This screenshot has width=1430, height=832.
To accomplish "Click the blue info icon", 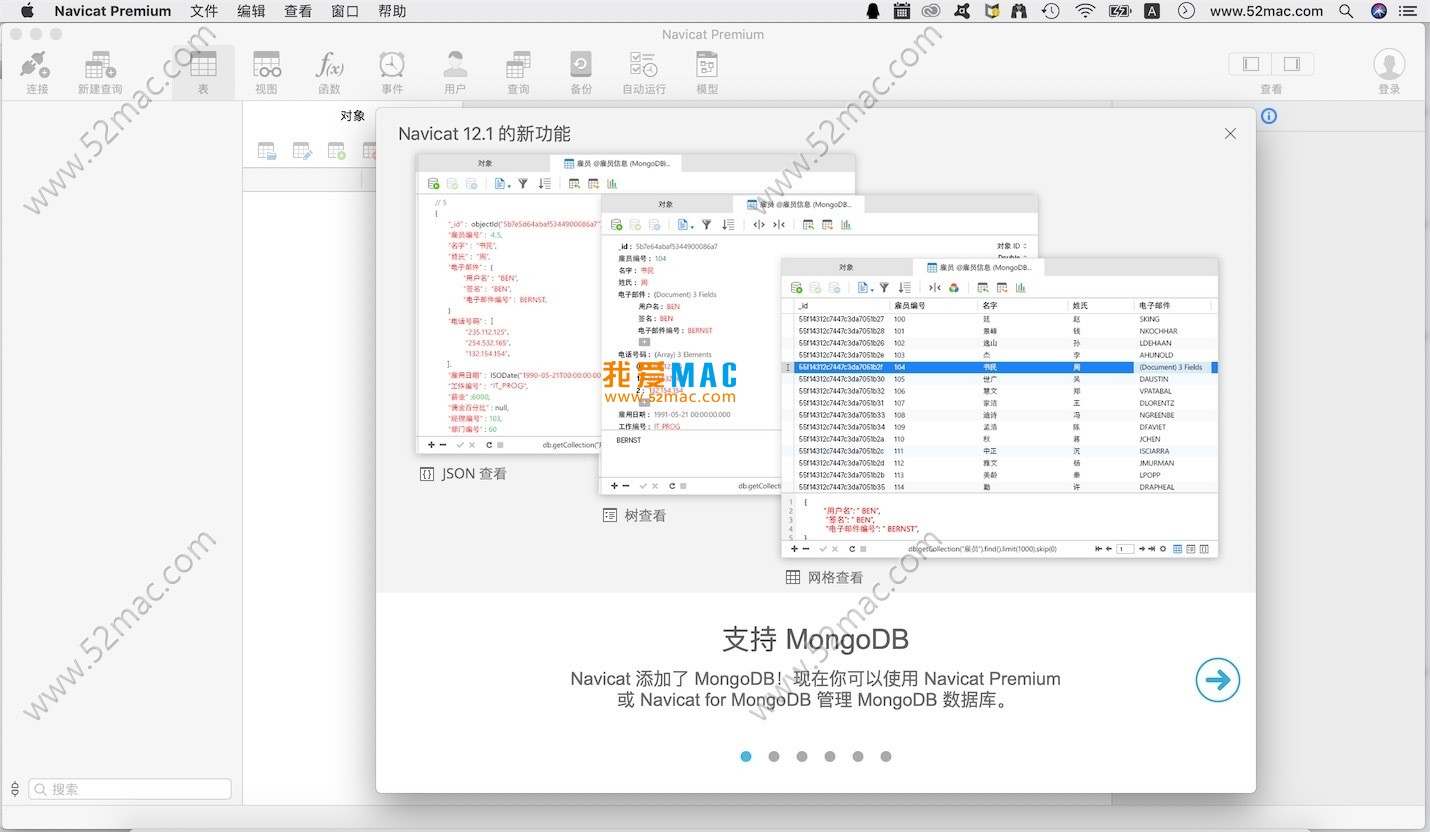I will pos(1269,116).
